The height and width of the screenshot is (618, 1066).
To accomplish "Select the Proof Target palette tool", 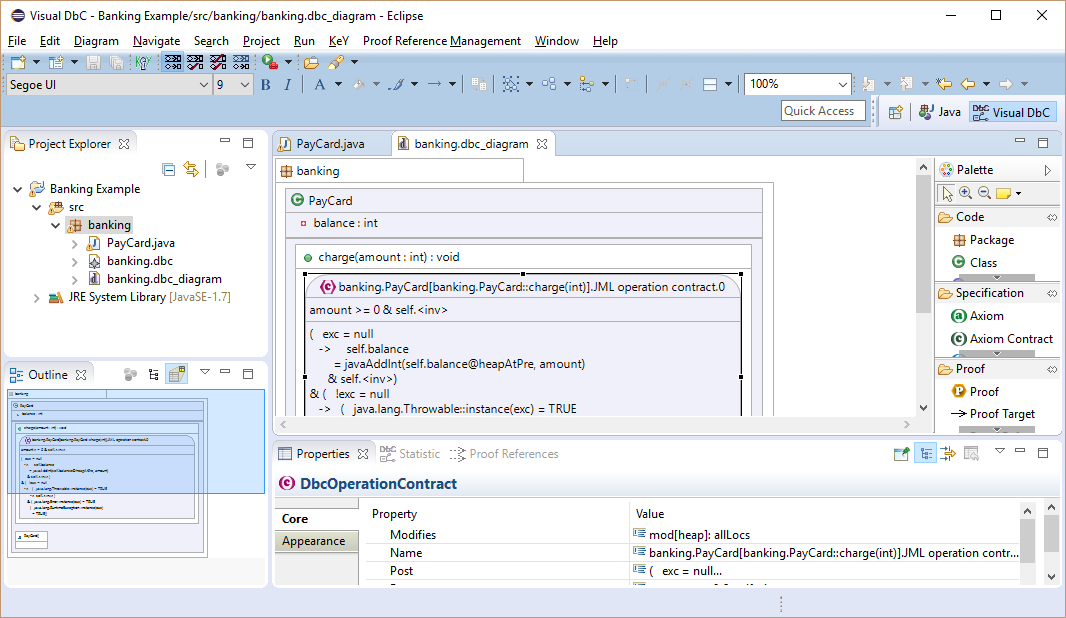I will click(993, 414).
